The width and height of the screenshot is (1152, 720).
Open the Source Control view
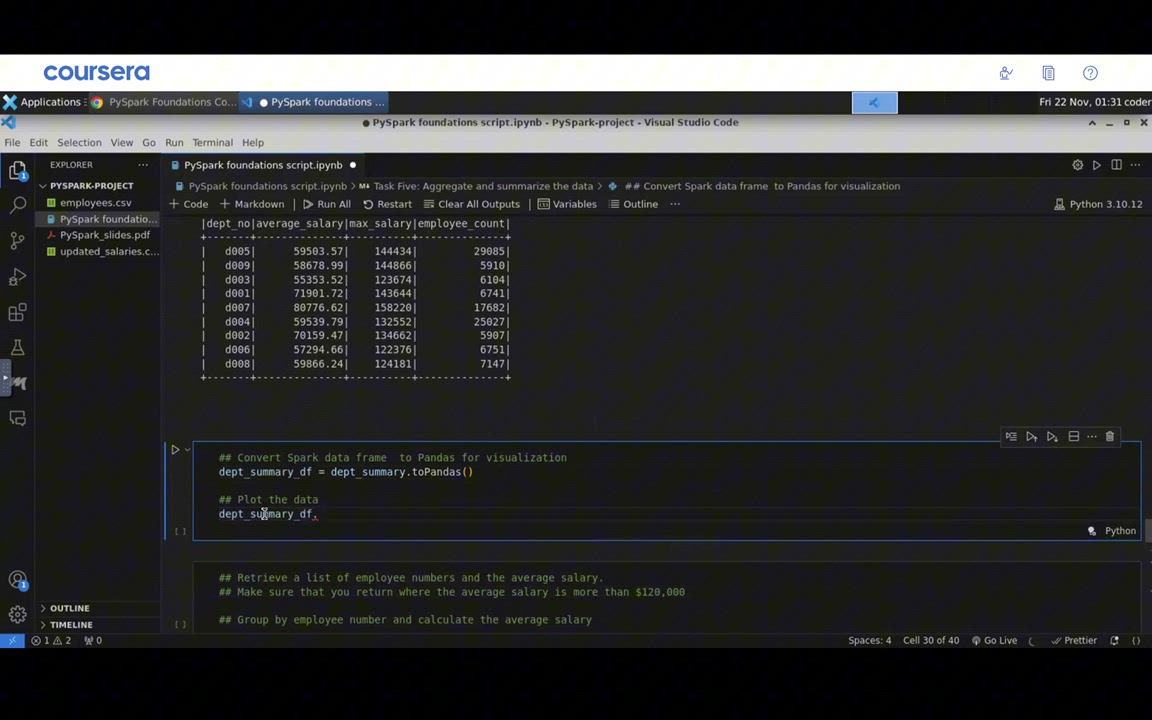tap(18, 240)
